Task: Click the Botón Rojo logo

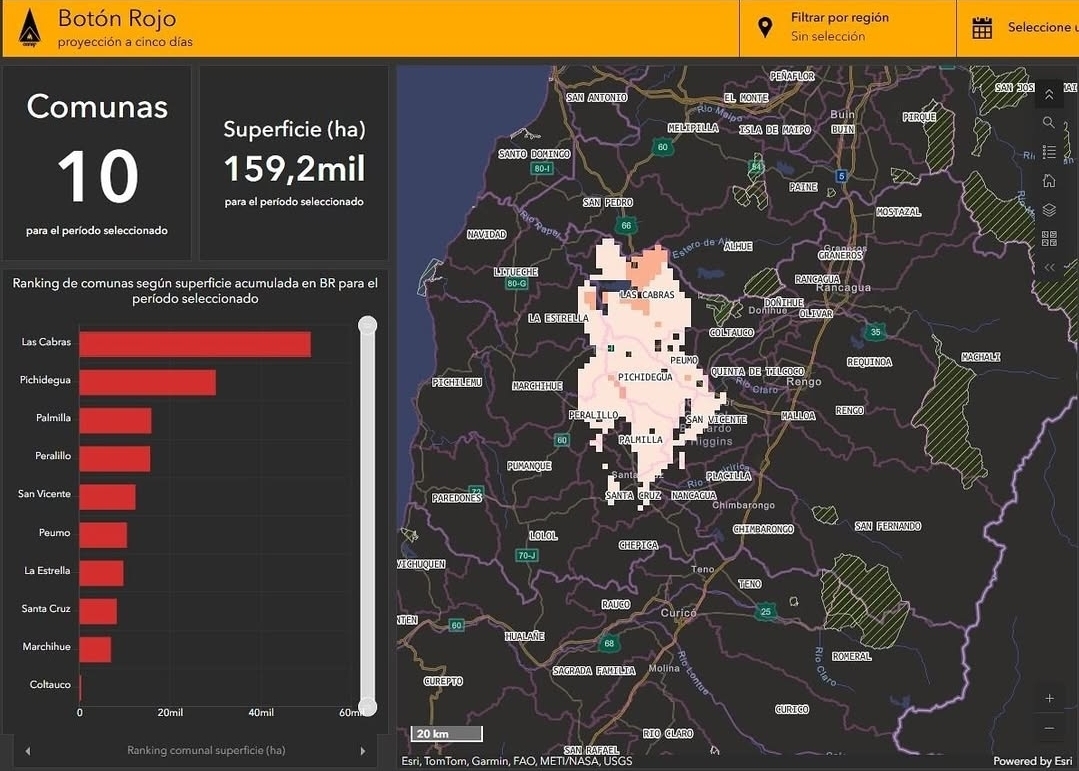Action: [x=30, y=29]
